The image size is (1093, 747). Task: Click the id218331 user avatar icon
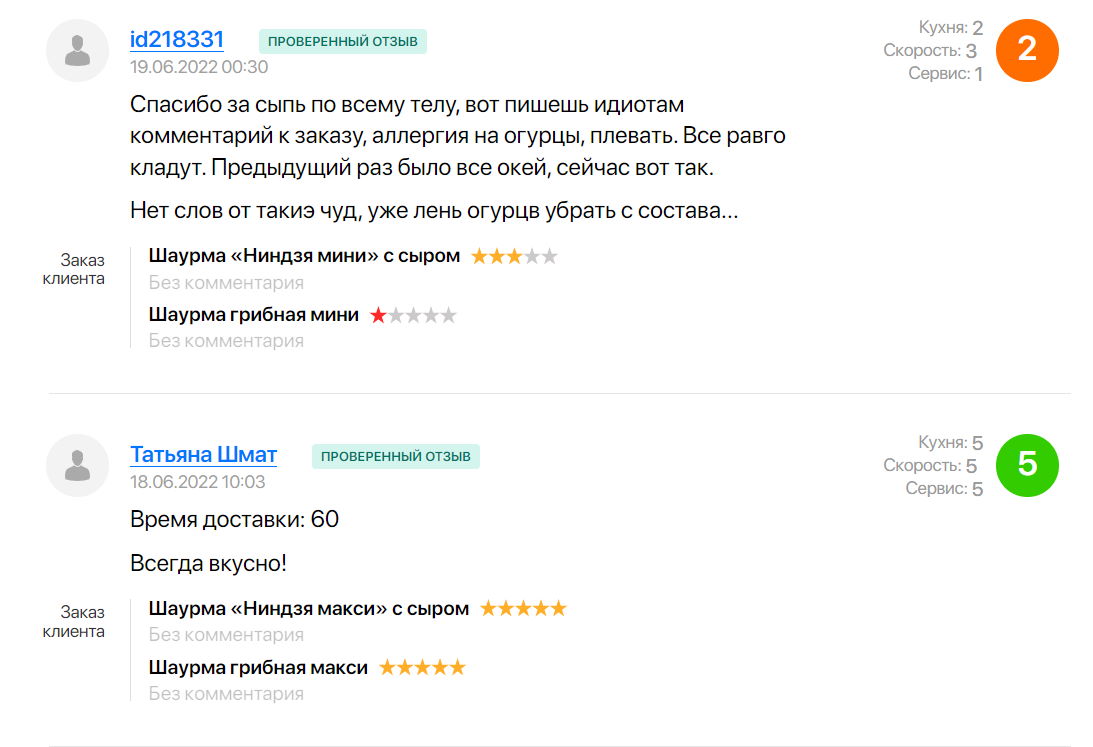77,51
